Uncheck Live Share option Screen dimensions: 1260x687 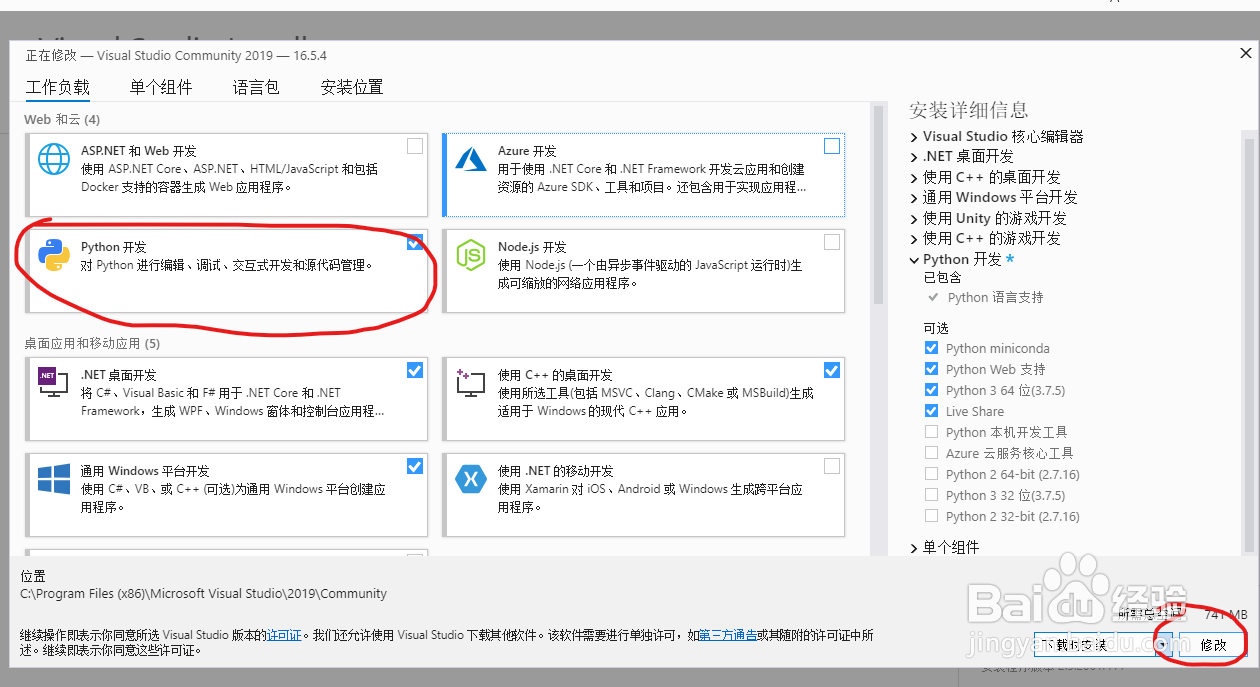pyautogui.click(x=932, y=411)
